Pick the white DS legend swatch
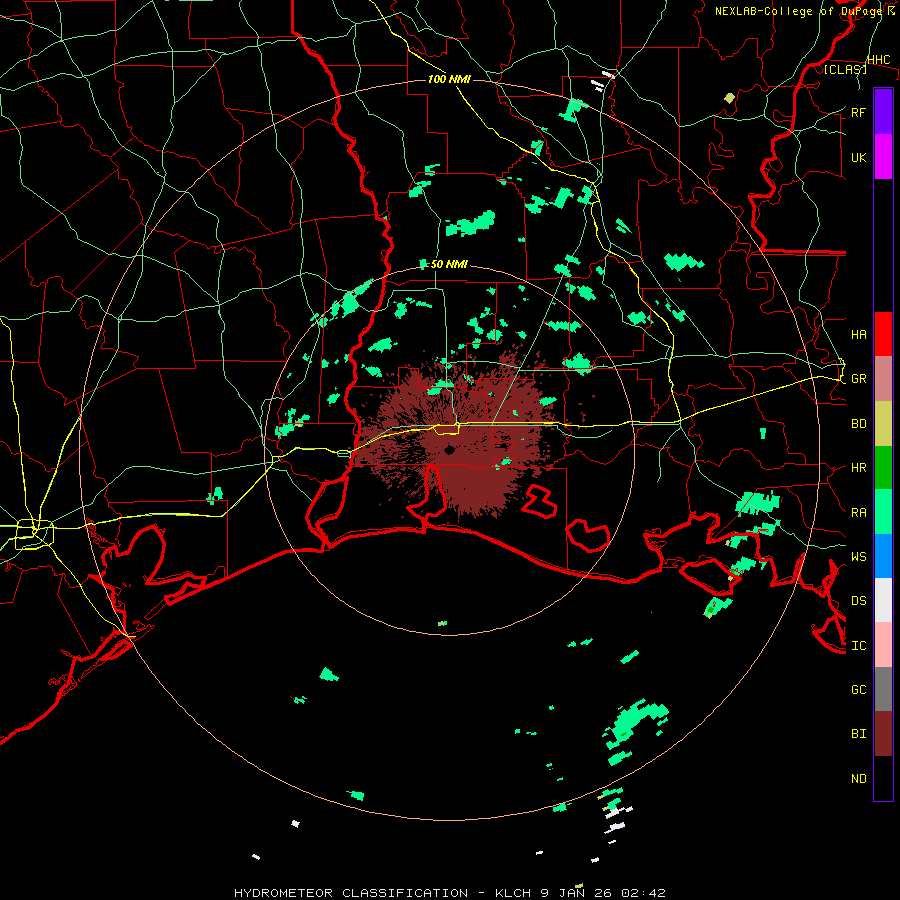 click(883, 600)
